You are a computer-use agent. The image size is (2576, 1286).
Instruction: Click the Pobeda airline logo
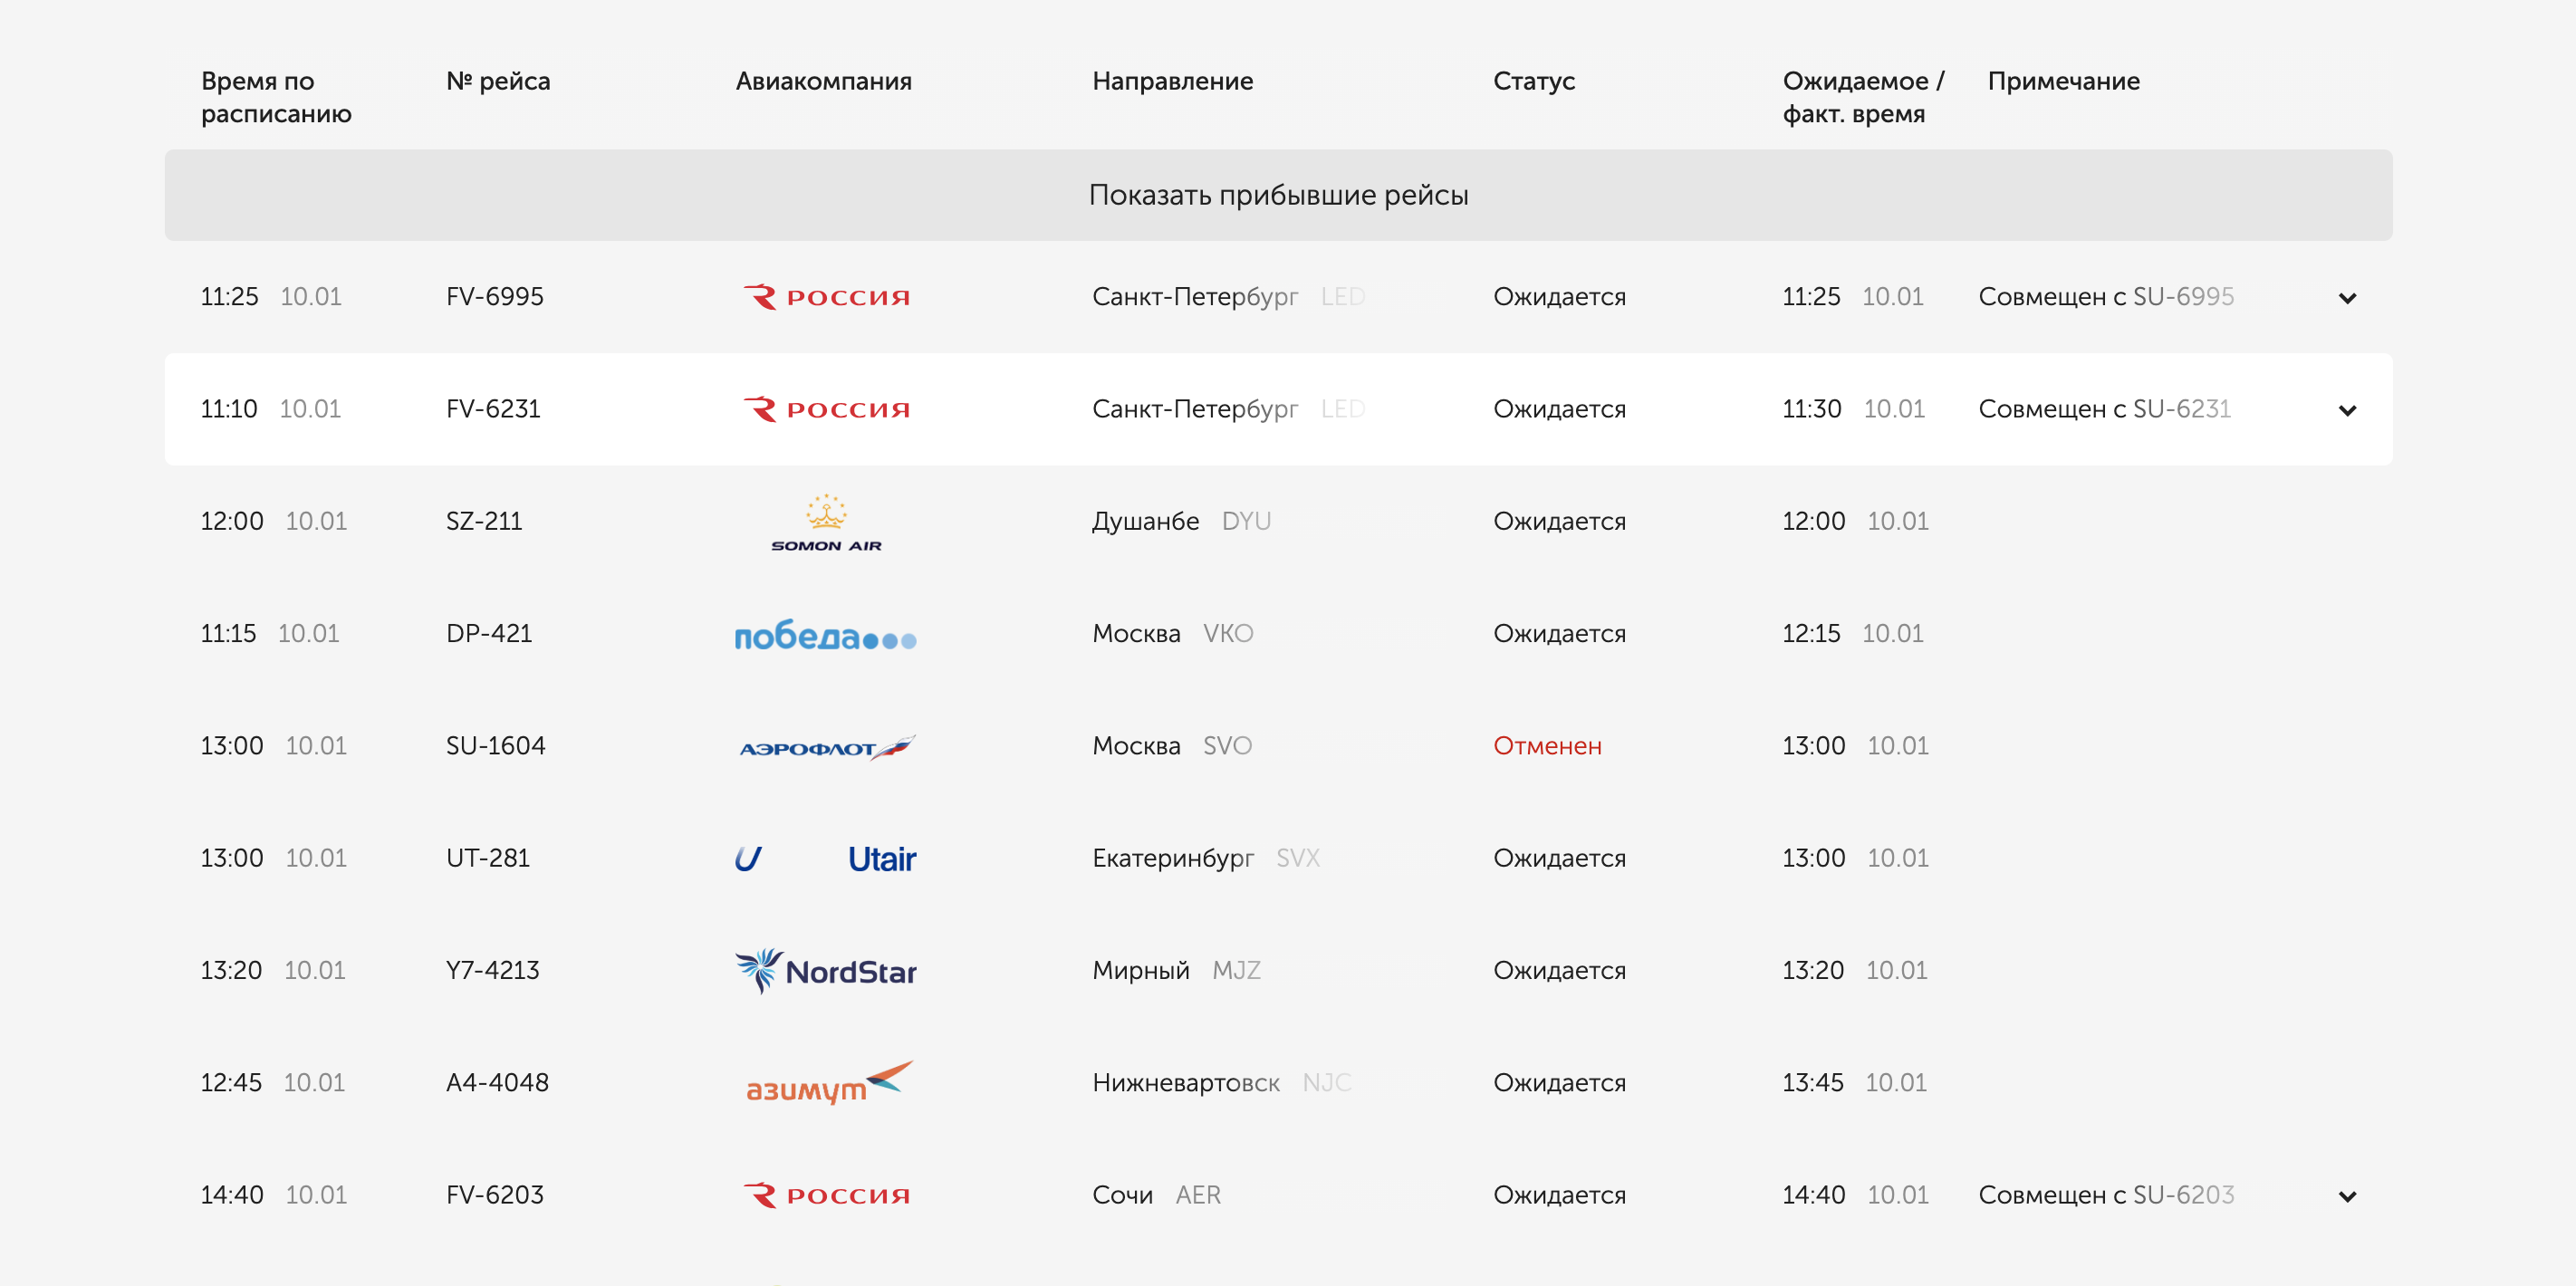pyautogui.click(x=826, y=635)
